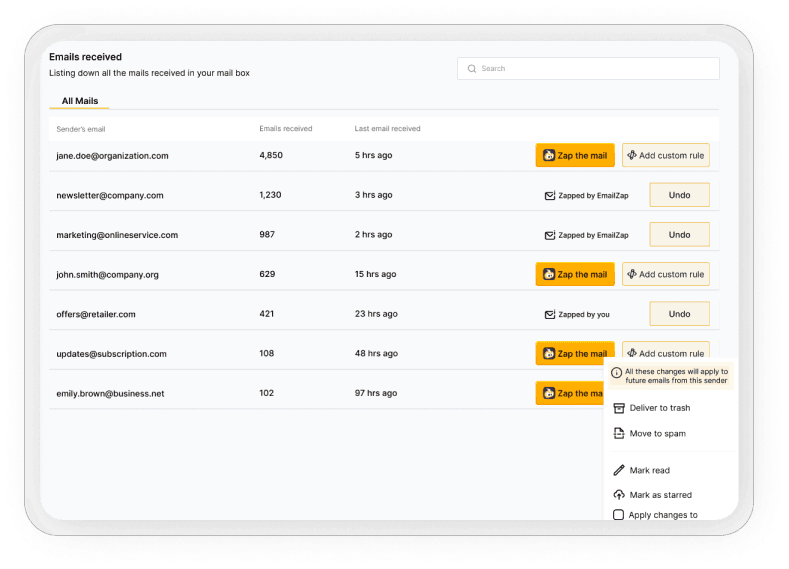Zap the mail from emily.brown@business.net

570,393
